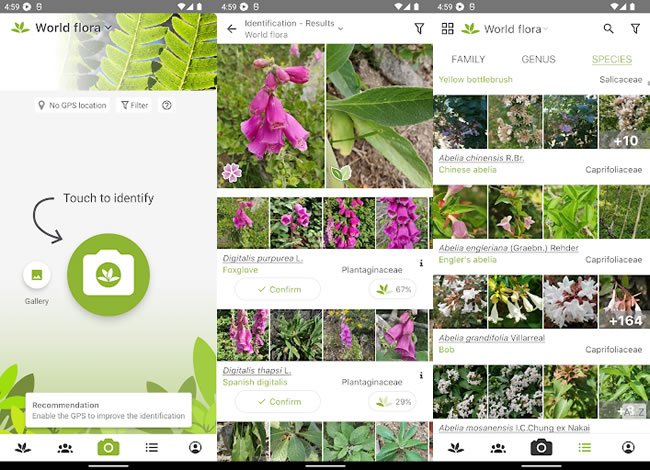This screenshot has height=470, width=650.
Task: Switch to the GENUS tab
Action: point(538,60)
